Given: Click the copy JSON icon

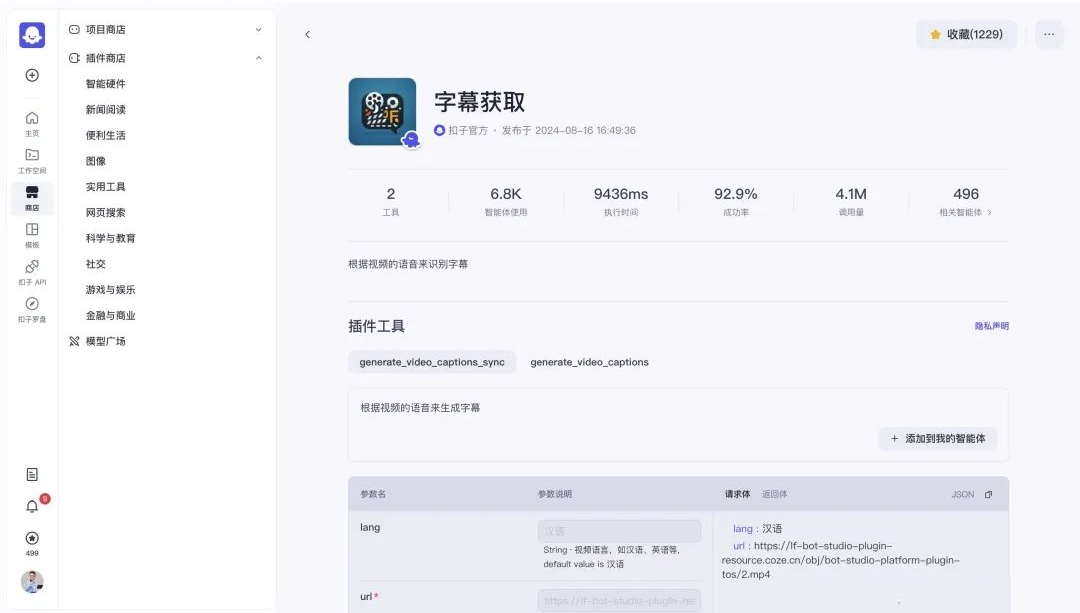Looking at the screenshot, I should [x=988, y=495].
